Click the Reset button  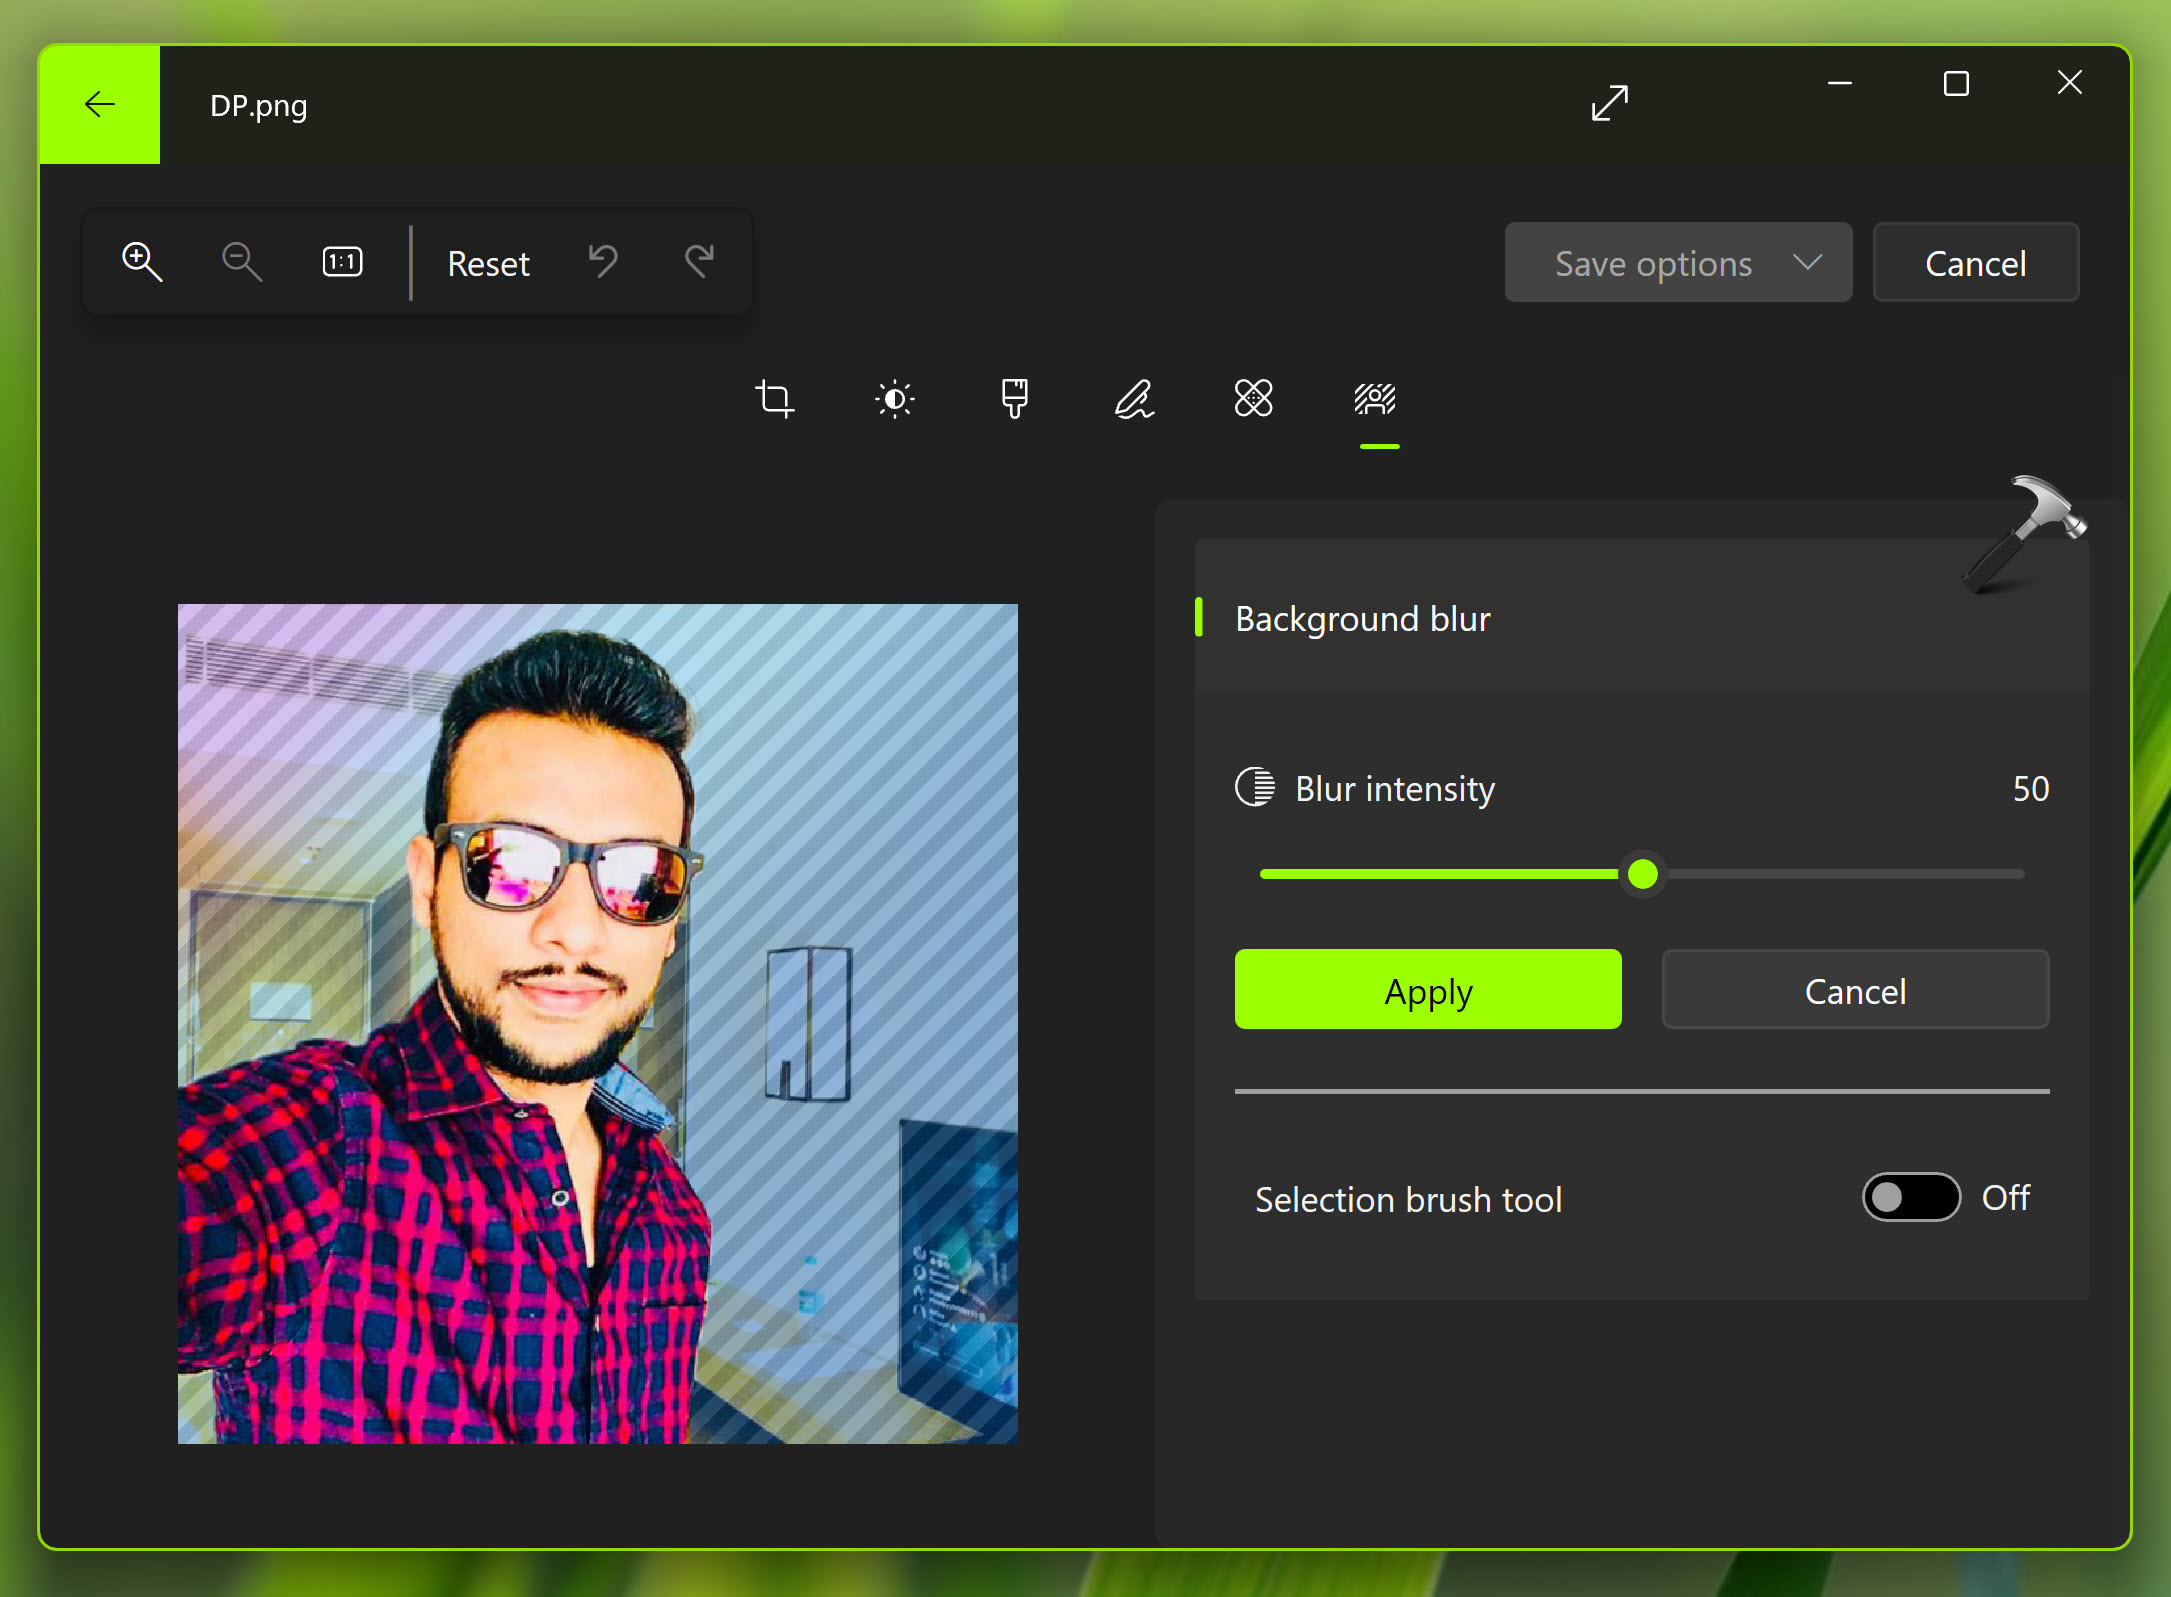click(489, 261)
